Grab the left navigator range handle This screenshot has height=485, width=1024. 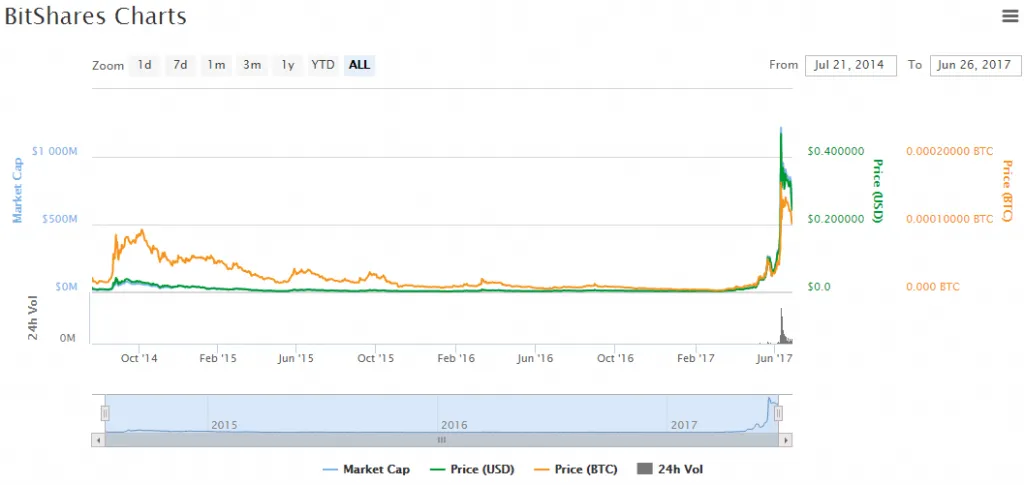(x=105, y=413)
